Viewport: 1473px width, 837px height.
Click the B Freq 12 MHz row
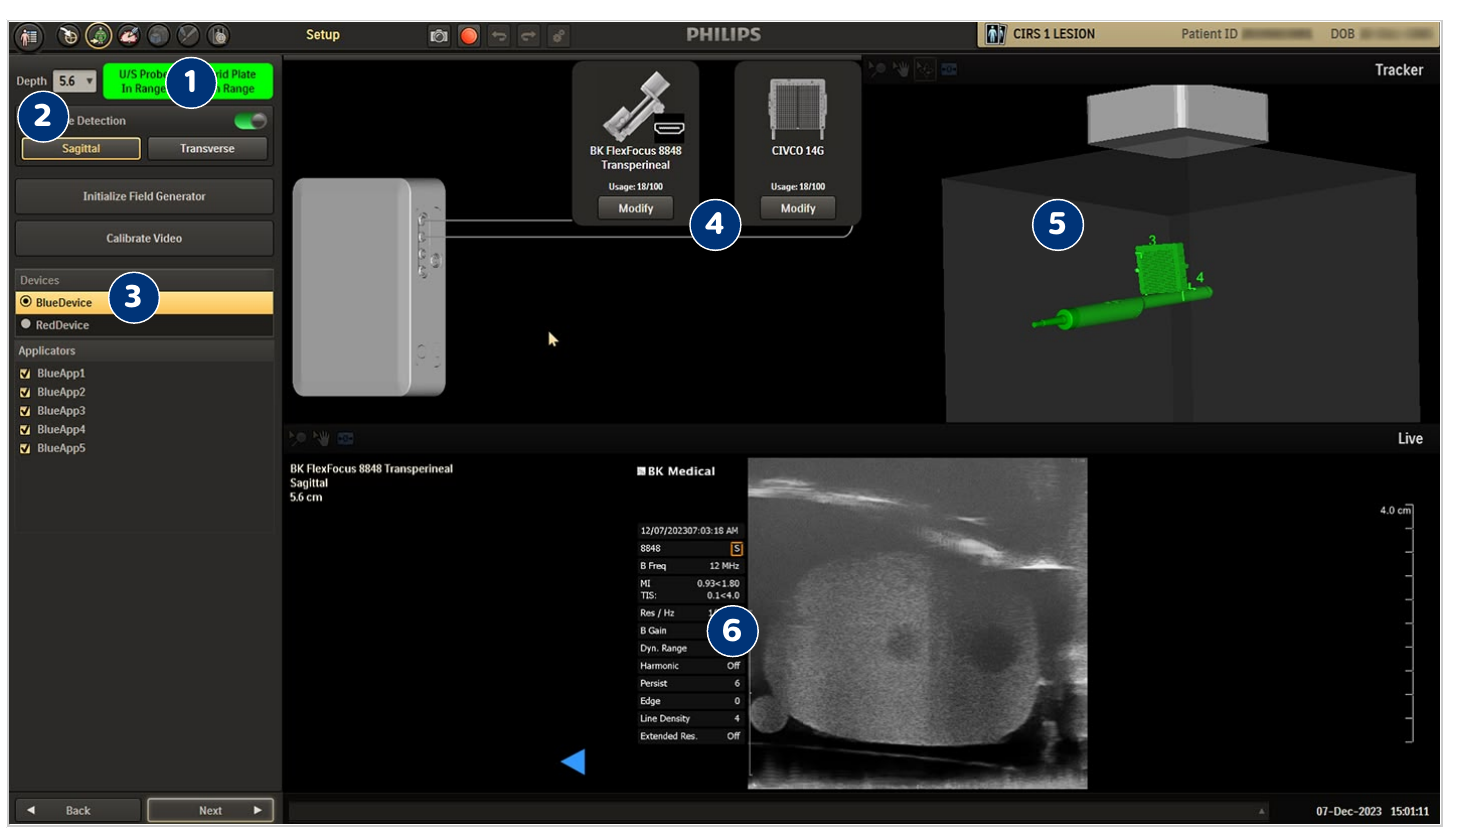690,566
